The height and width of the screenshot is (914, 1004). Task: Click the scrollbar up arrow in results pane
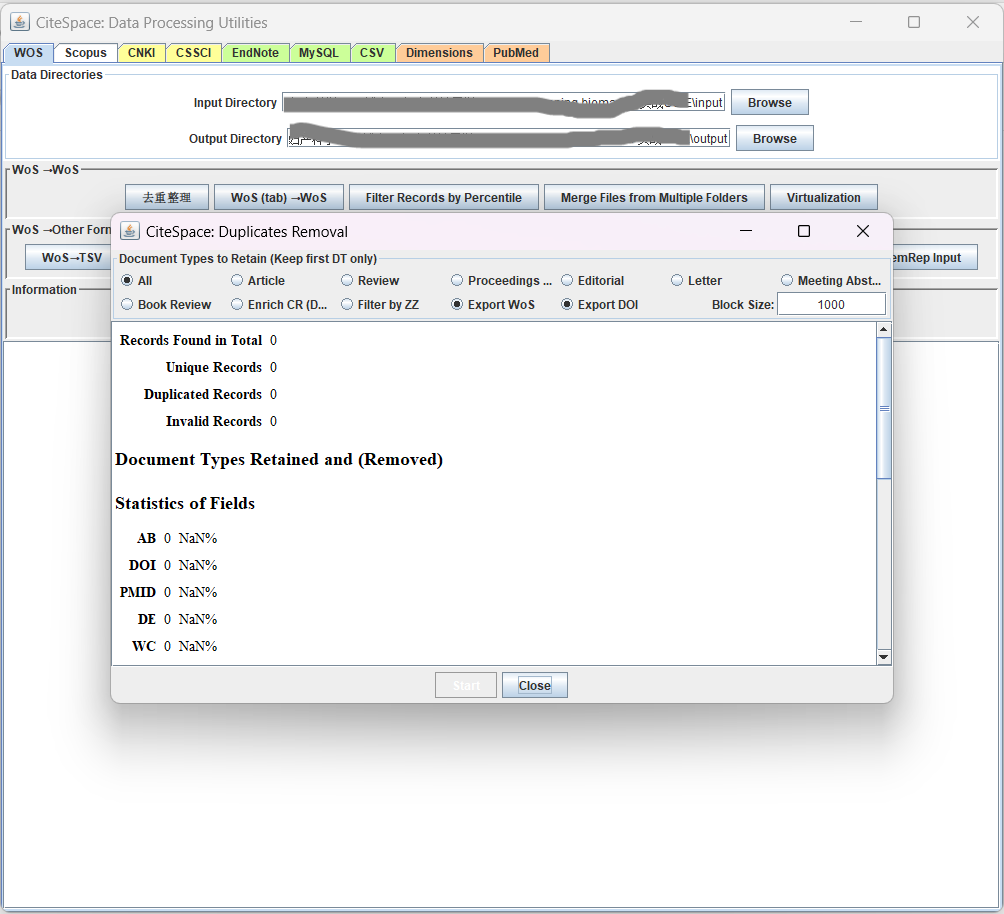pos(884,329)
